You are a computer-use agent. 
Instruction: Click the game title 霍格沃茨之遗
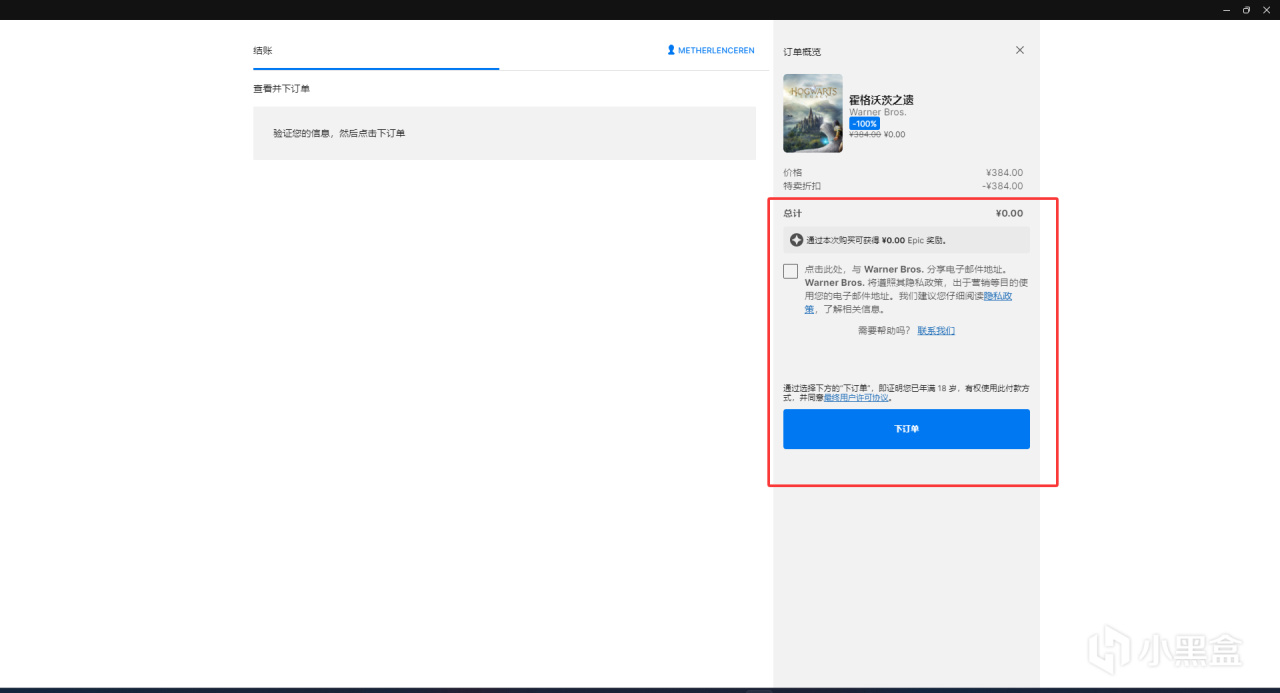[881, 100]
